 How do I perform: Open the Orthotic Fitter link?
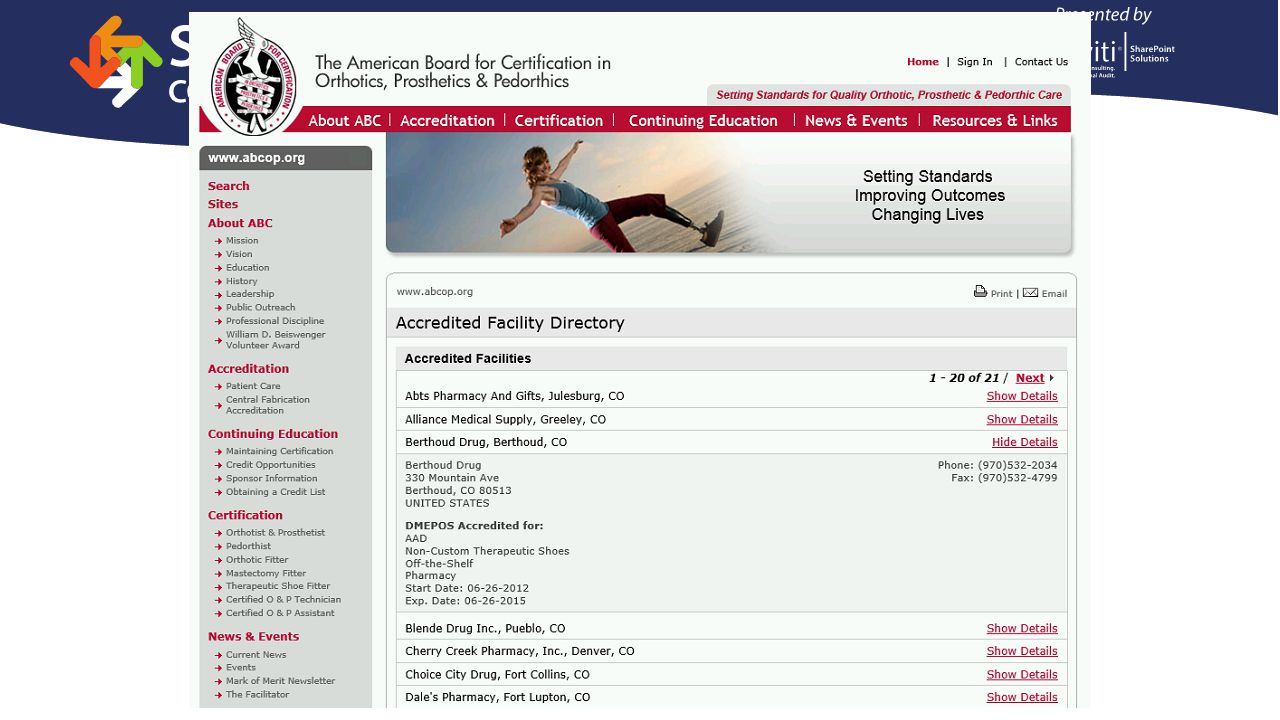(x=257, y=560)
